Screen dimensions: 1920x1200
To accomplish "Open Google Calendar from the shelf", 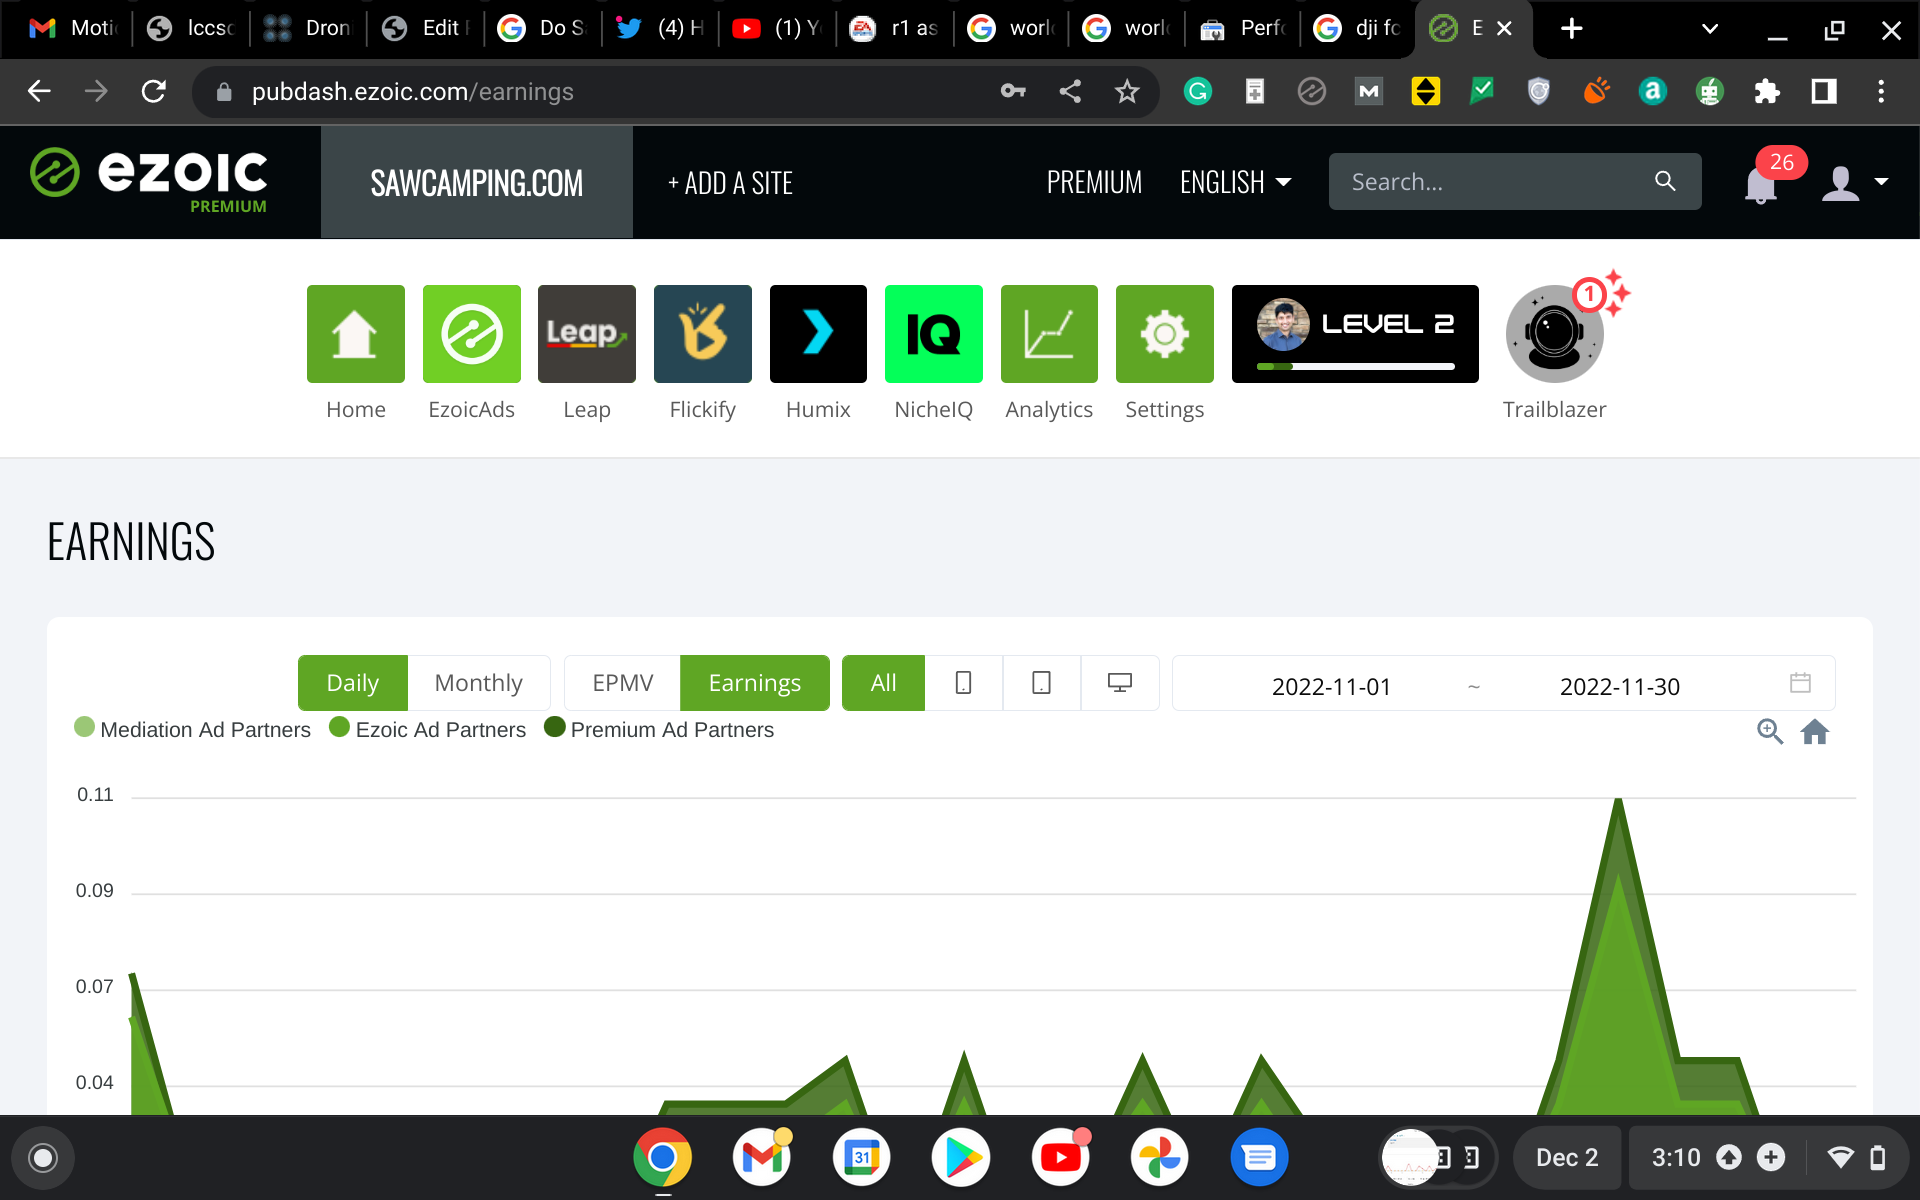I will pyautogui.click(x=861, y=1157).
